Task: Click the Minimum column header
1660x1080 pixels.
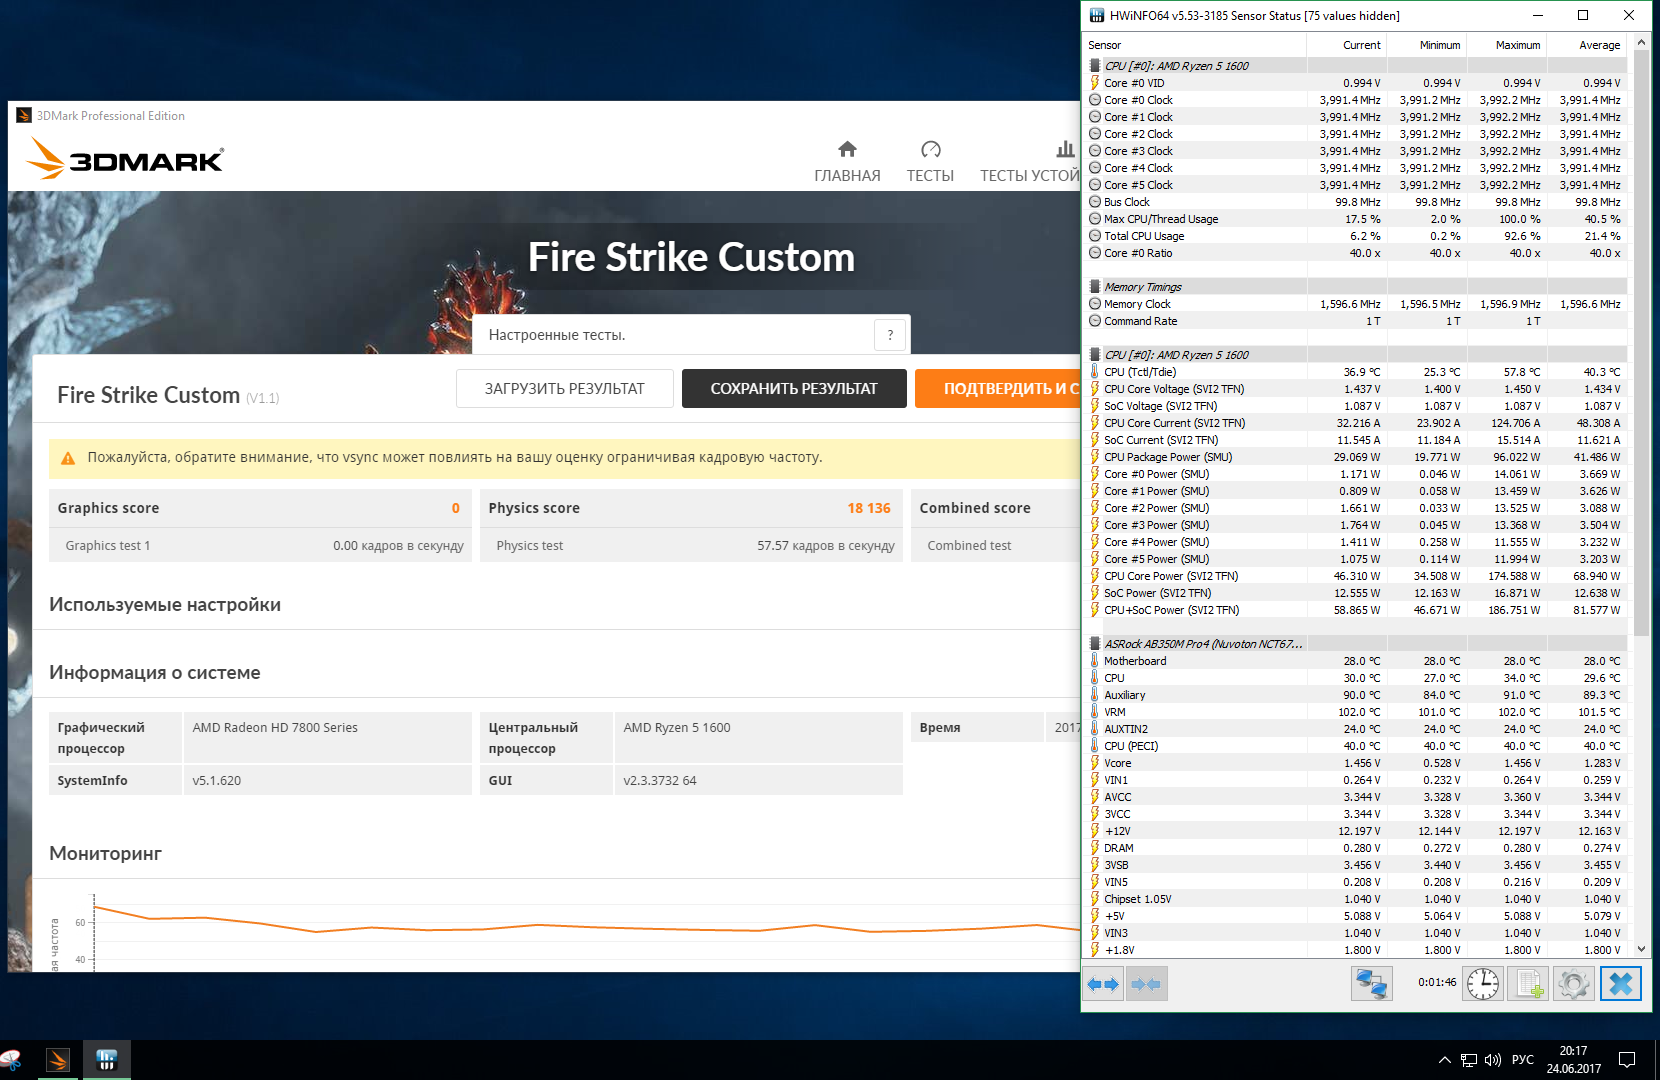Action: 1426,45
